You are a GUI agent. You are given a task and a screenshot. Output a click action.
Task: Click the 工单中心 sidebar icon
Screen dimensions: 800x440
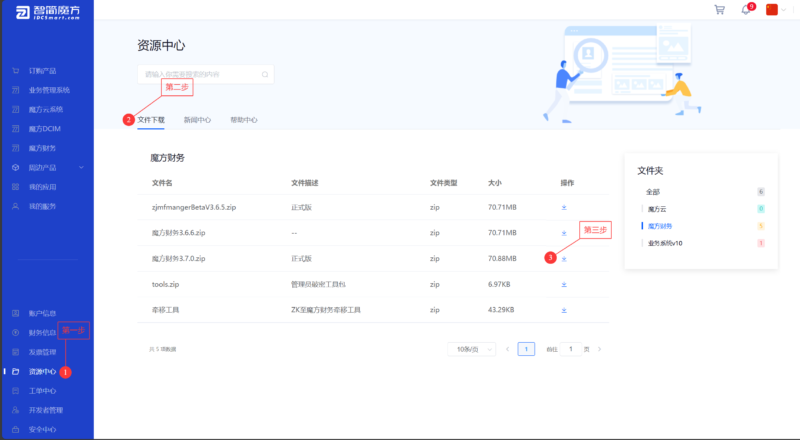pos(16,390)
